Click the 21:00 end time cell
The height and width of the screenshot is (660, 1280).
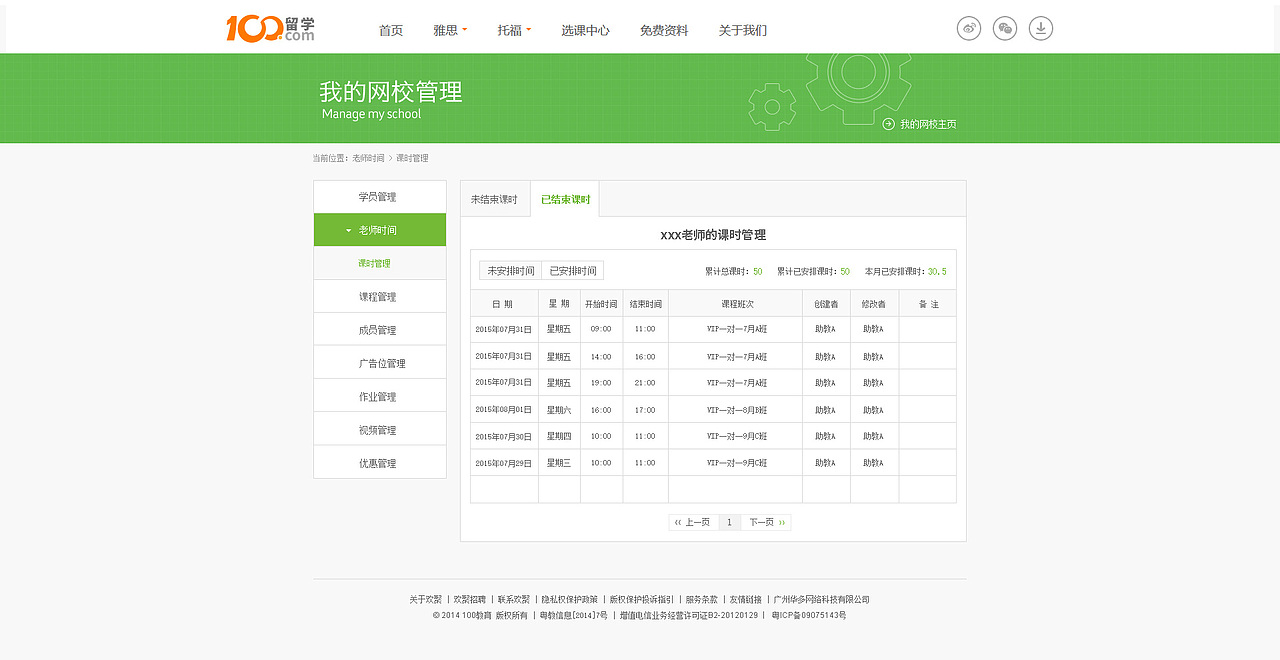tap(645, 382)
